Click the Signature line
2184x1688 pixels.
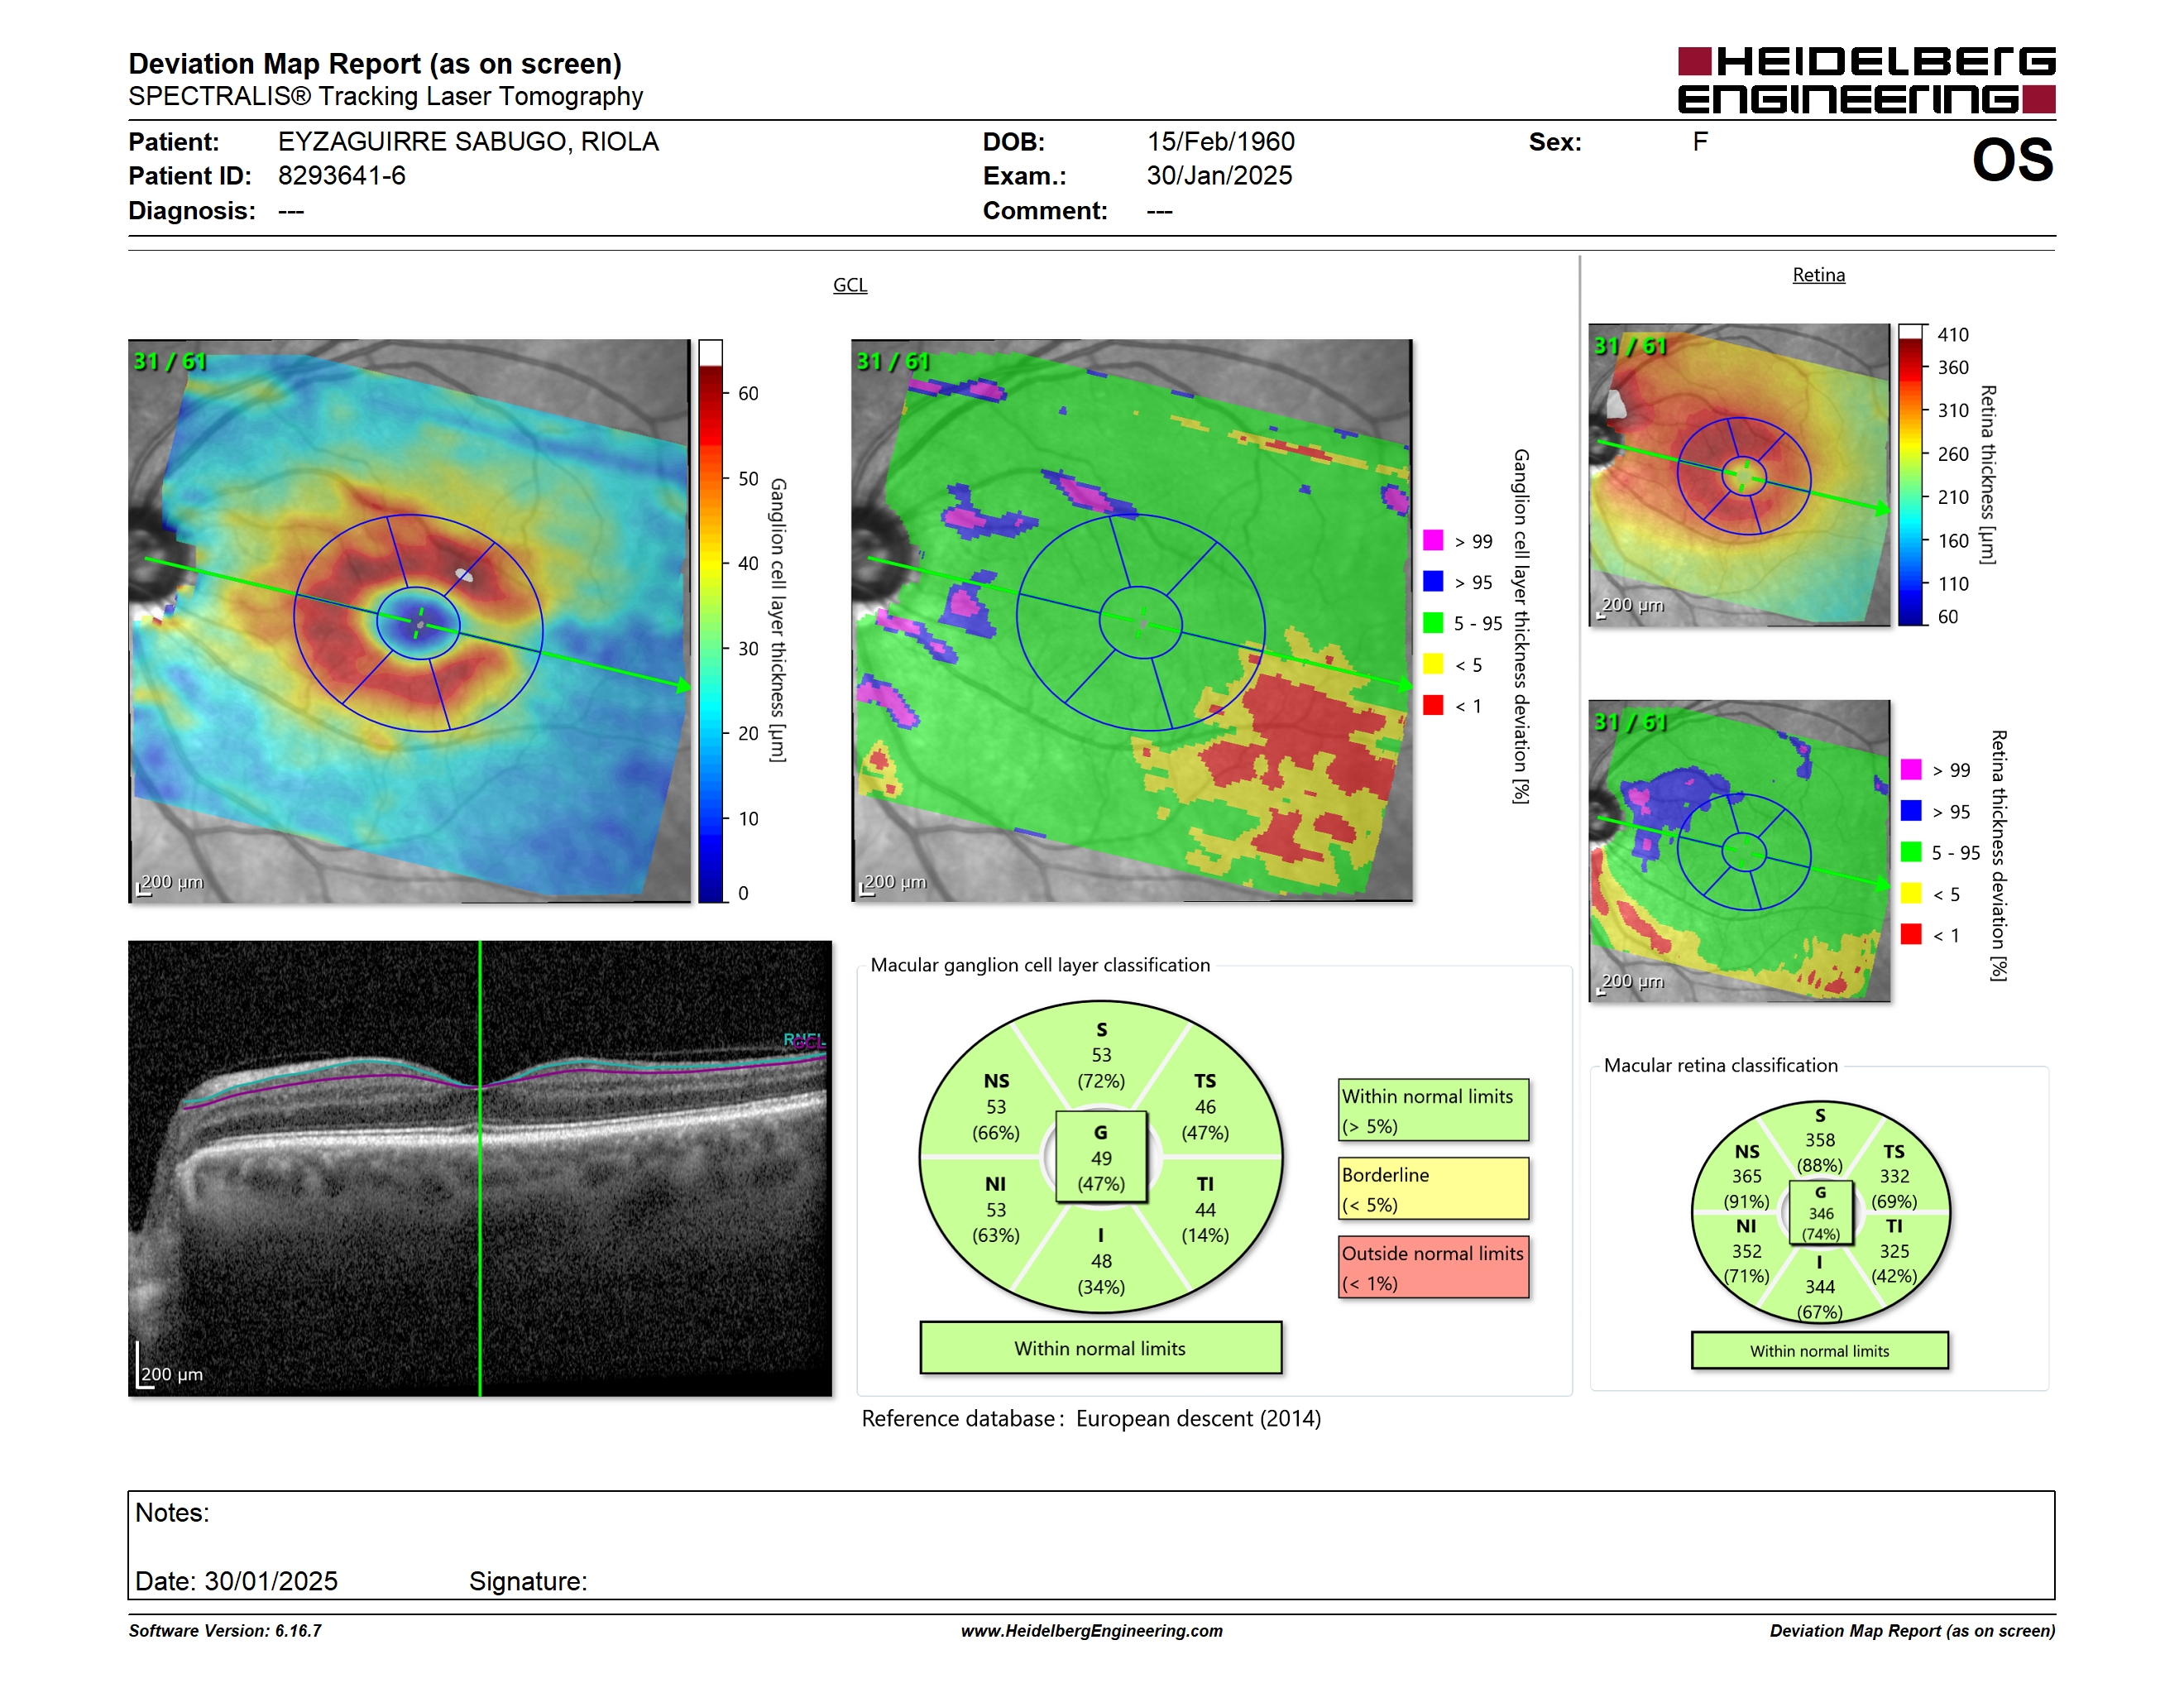click(x=528, y=1581)
